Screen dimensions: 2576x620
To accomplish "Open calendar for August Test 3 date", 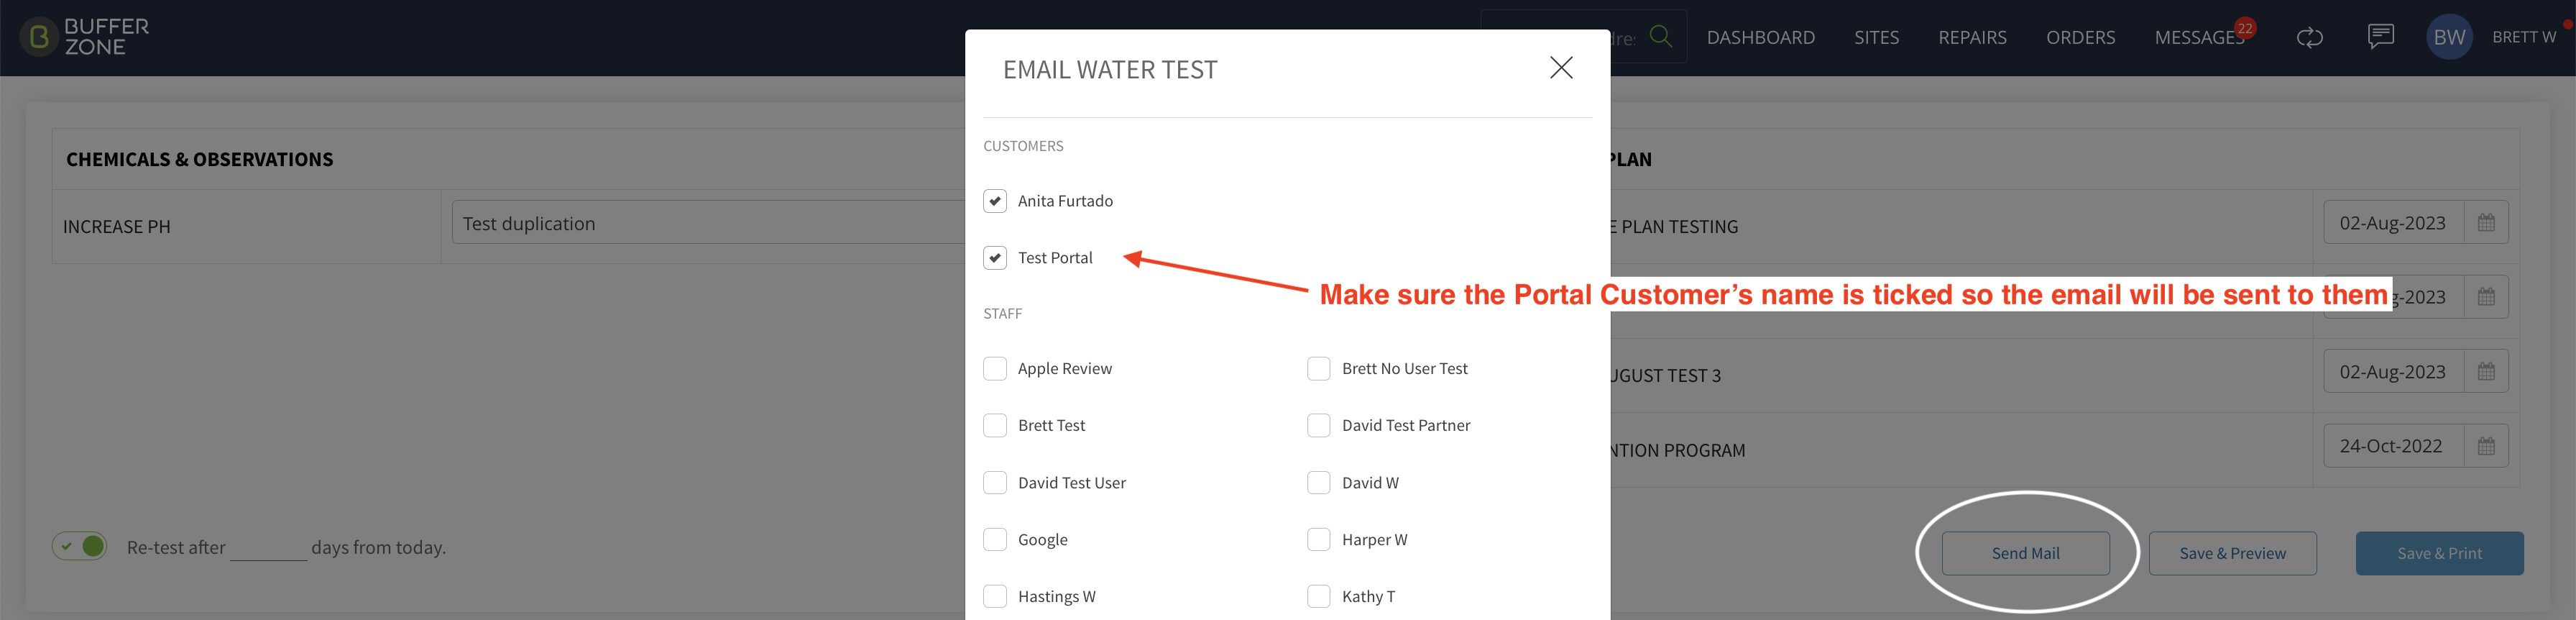I will [2486, 372].
